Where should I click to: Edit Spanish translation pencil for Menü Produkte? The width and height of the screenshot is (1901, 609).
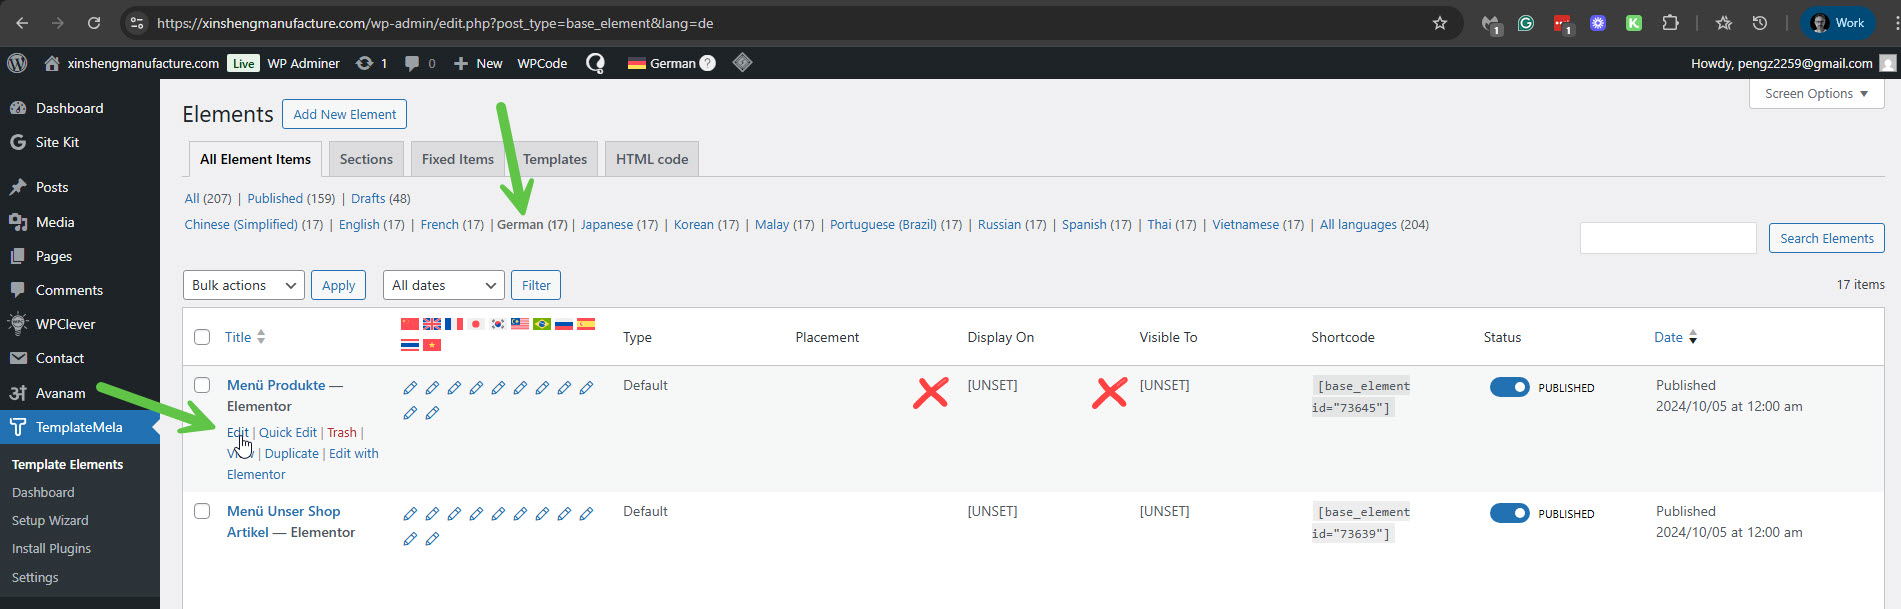pos(586,388)
